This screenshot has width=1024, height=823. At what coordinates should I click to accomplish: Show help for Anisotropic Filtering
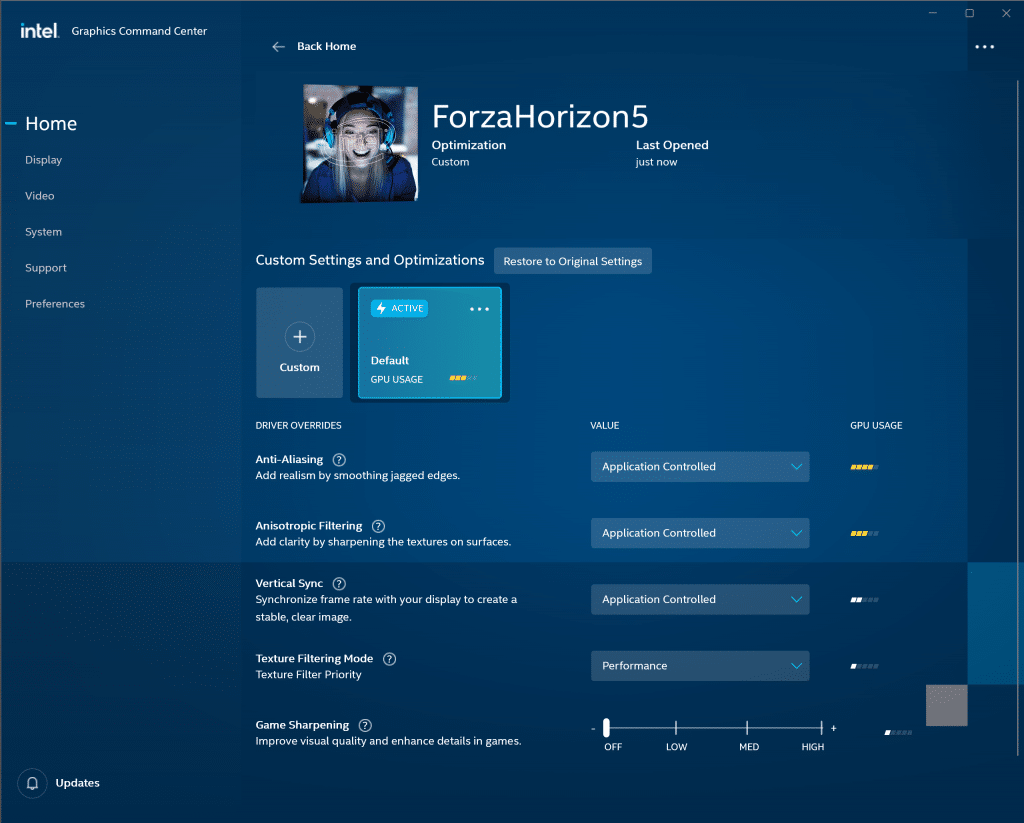coord(378,526)
